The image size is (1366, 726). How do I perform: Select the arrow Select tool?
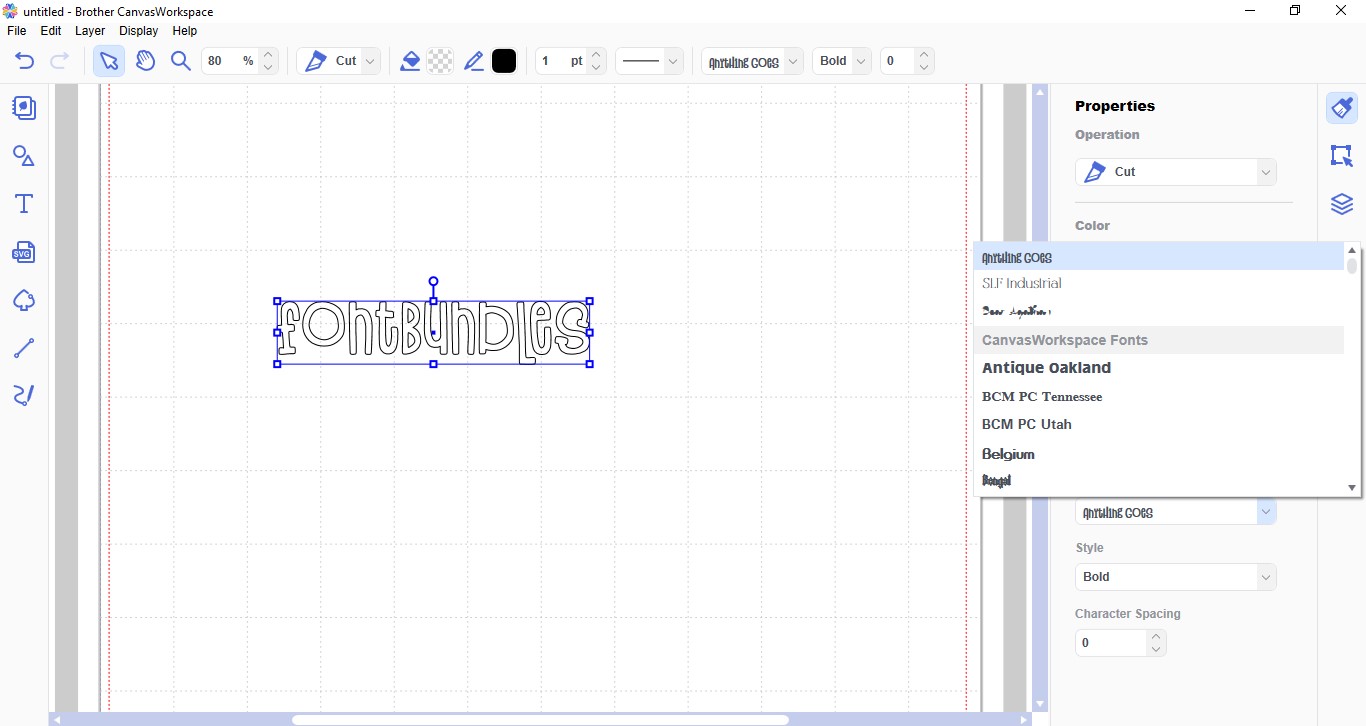click(x=109, y=61)
